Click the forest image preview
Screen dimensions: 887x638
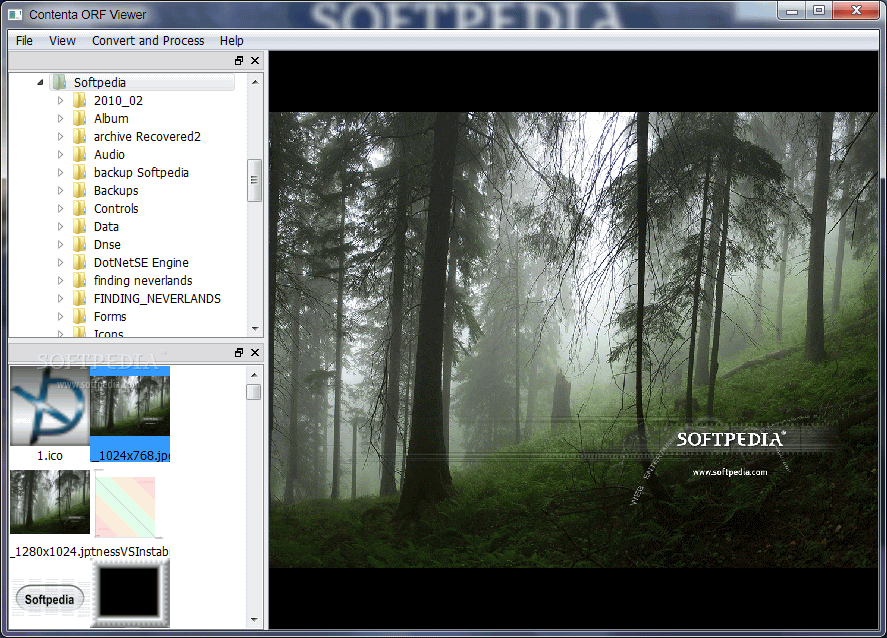coord(574,339)
